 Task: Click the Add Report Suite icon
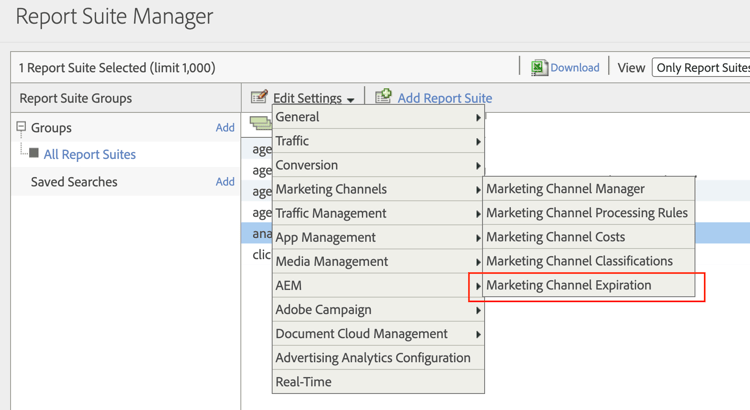click(383, 97)
